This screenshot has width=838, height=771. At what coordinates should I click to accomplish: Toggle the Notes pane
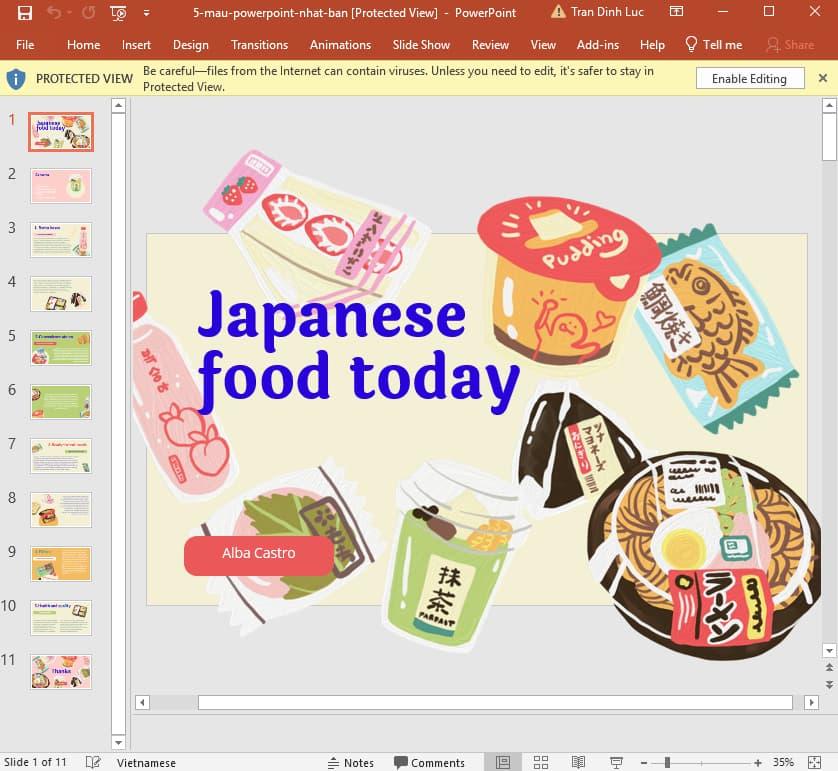(352, 762)
